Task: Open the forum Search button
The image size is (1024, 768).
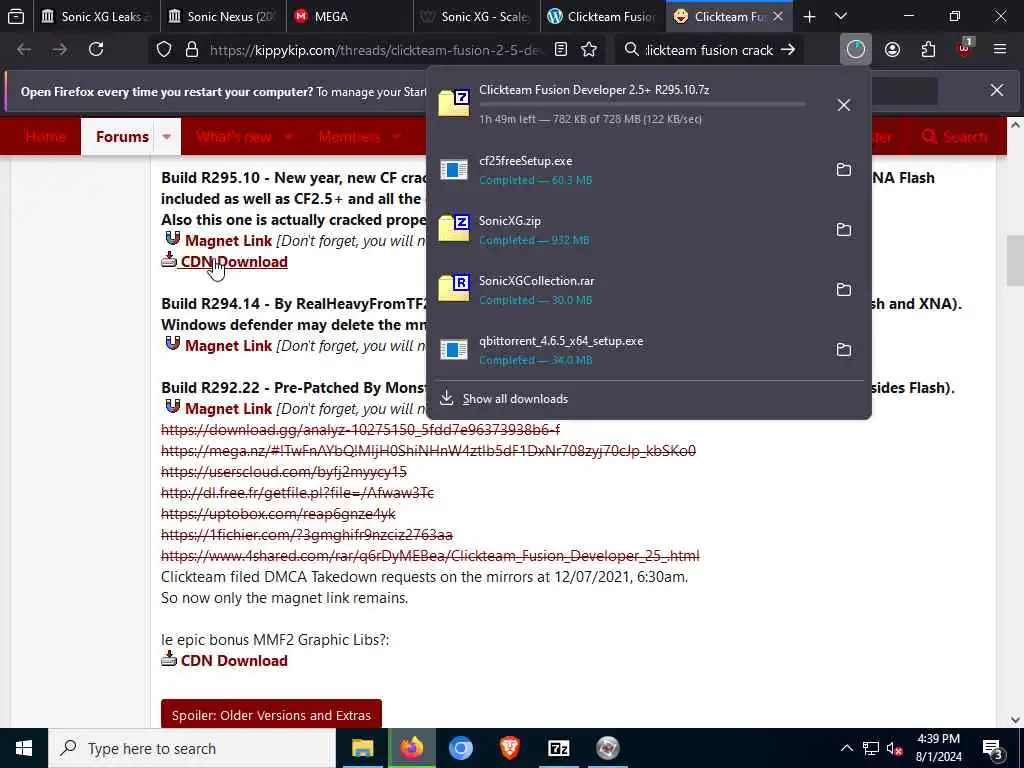Action: pos(954,136)
